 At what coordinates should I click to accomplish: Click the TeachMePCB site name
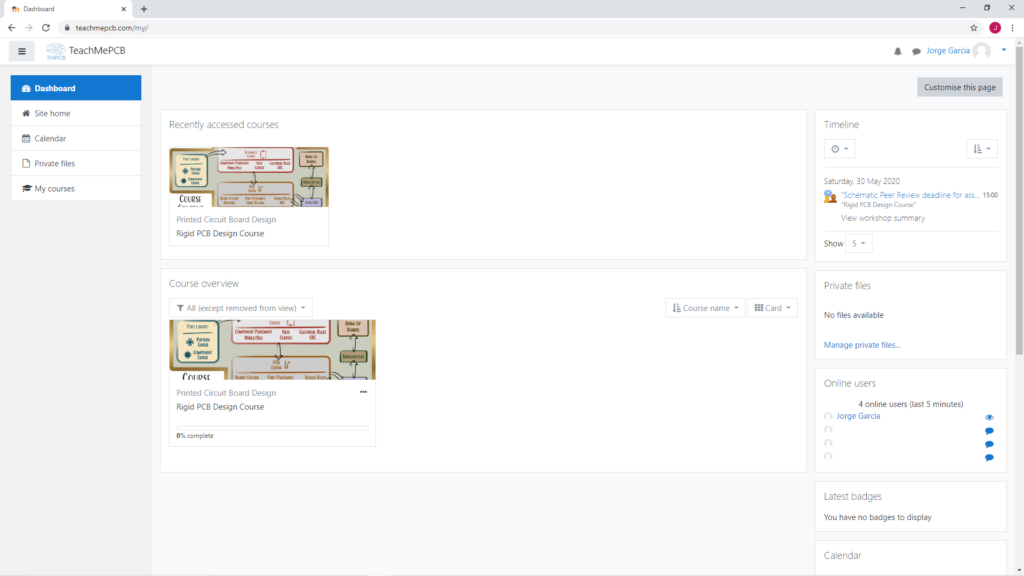coord(97,50)
